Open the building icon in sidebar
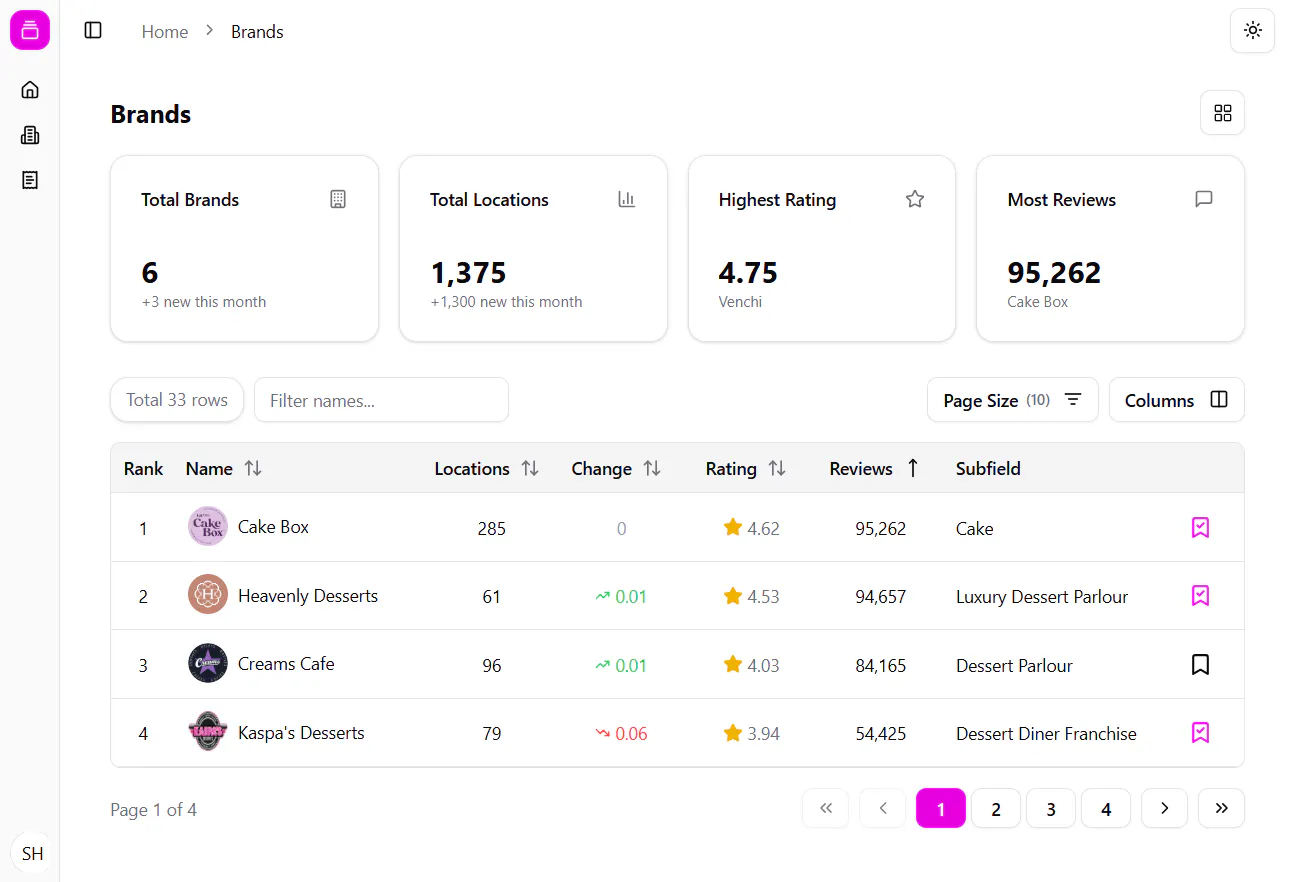 pyautogui.click(x=30, y=135)
